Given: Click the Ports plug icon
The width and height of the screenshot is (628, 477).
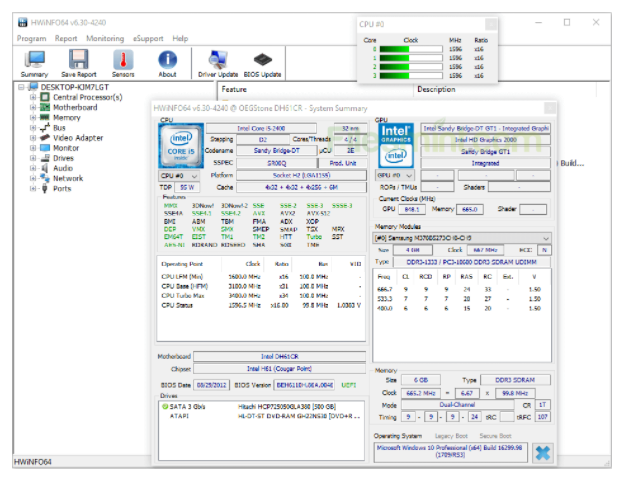Looking at the screenshot, I should coord(45,188).
